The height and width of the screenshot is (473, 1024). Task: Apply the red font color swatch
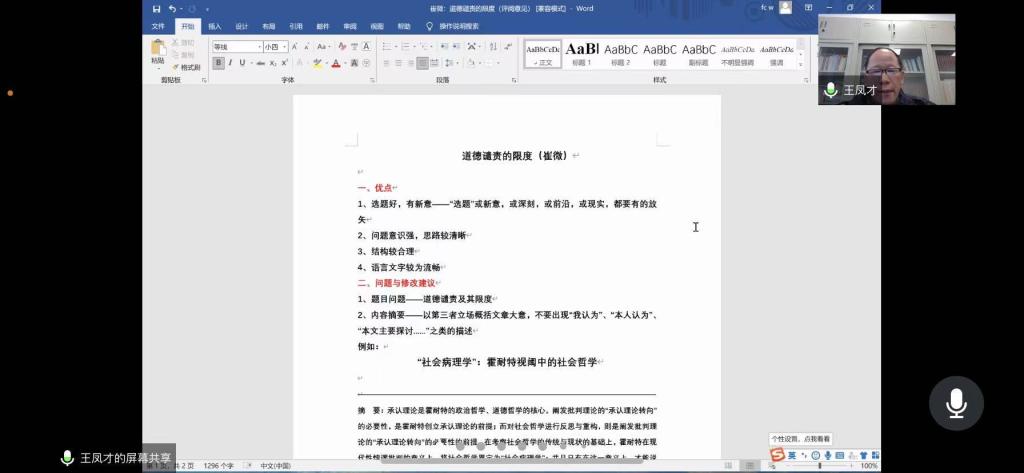click(336, 63)
